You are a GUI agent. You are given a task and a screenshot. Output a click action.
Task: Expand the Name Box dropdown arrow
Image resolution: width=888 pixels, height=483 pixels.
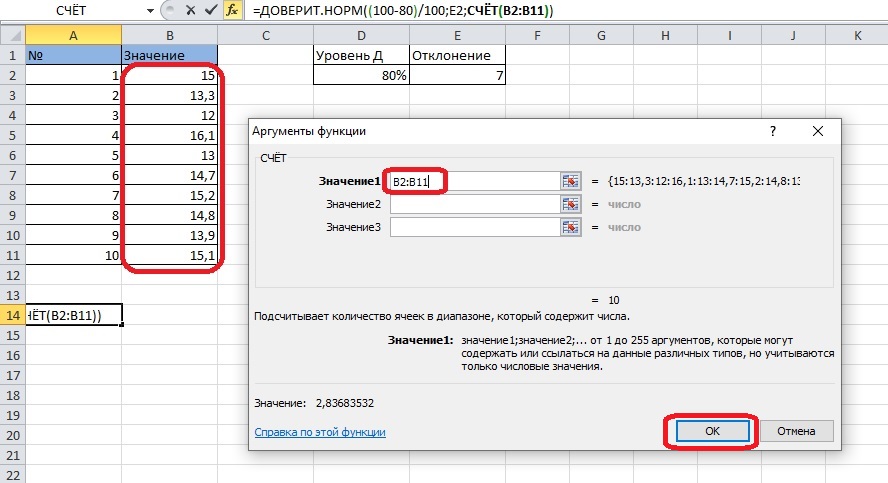[150, 11]
